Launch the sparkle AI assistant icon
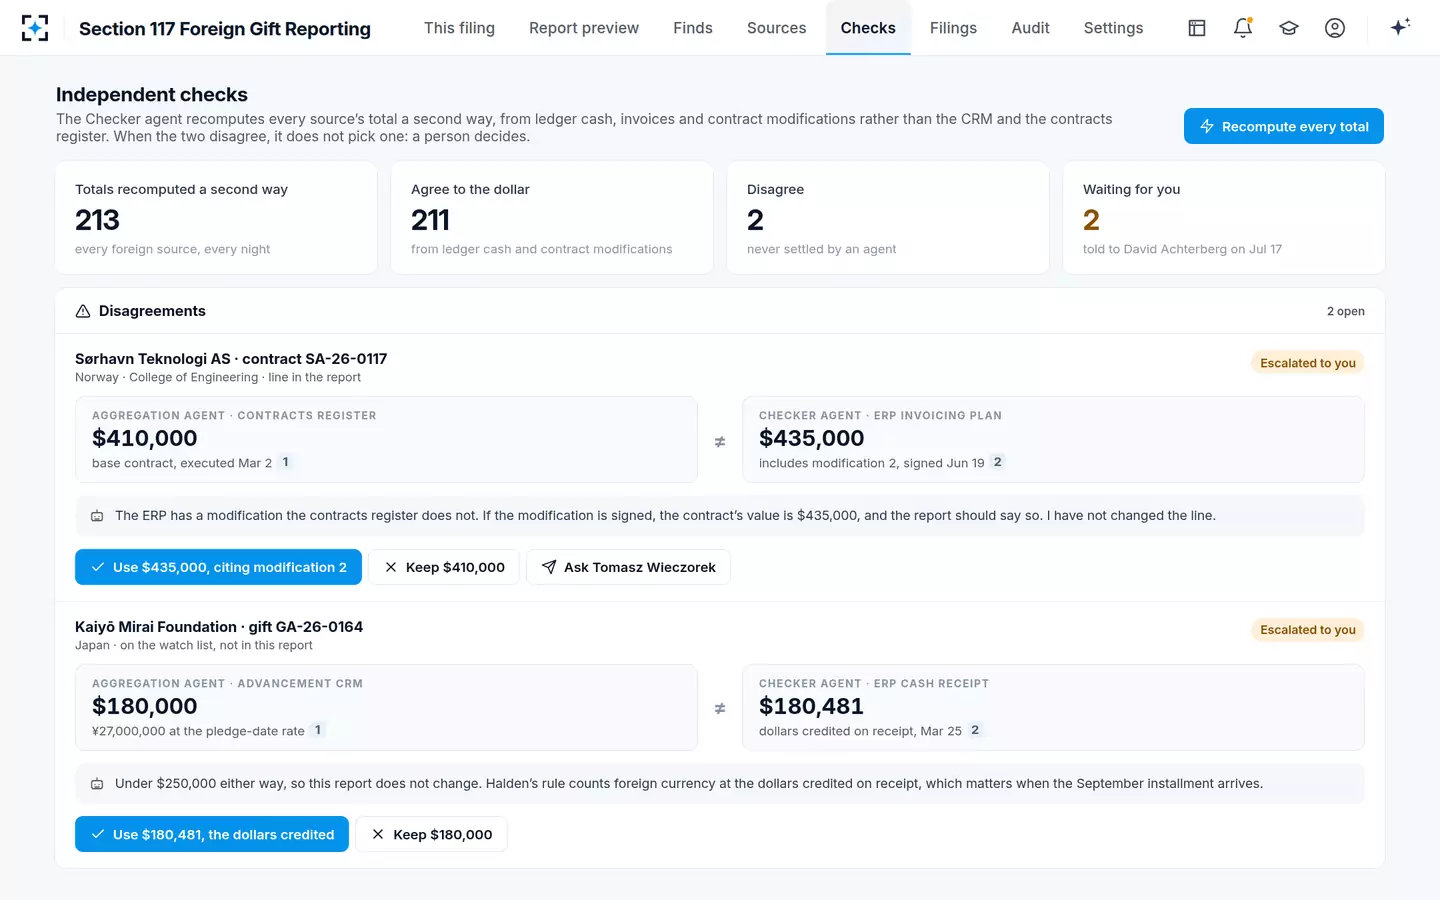1440x900 pixels. pyautogui.click(x=1400, y=27)
